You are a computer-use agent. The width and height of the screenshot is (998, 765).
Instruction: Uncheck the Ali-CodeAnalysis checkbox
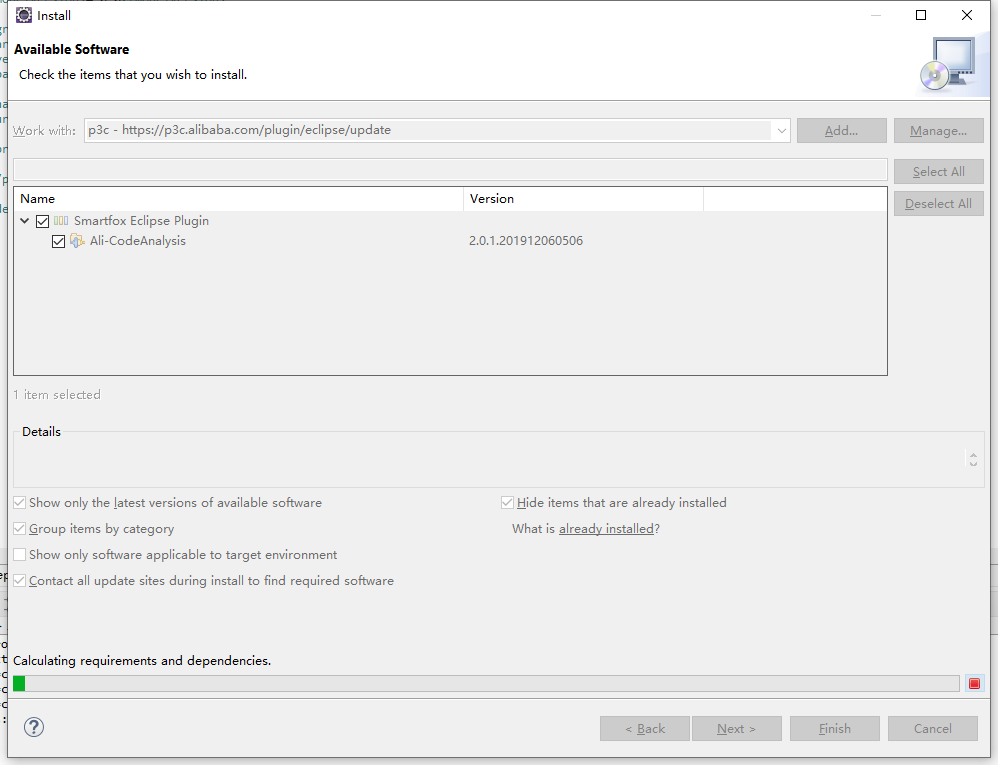click(59, 241)
